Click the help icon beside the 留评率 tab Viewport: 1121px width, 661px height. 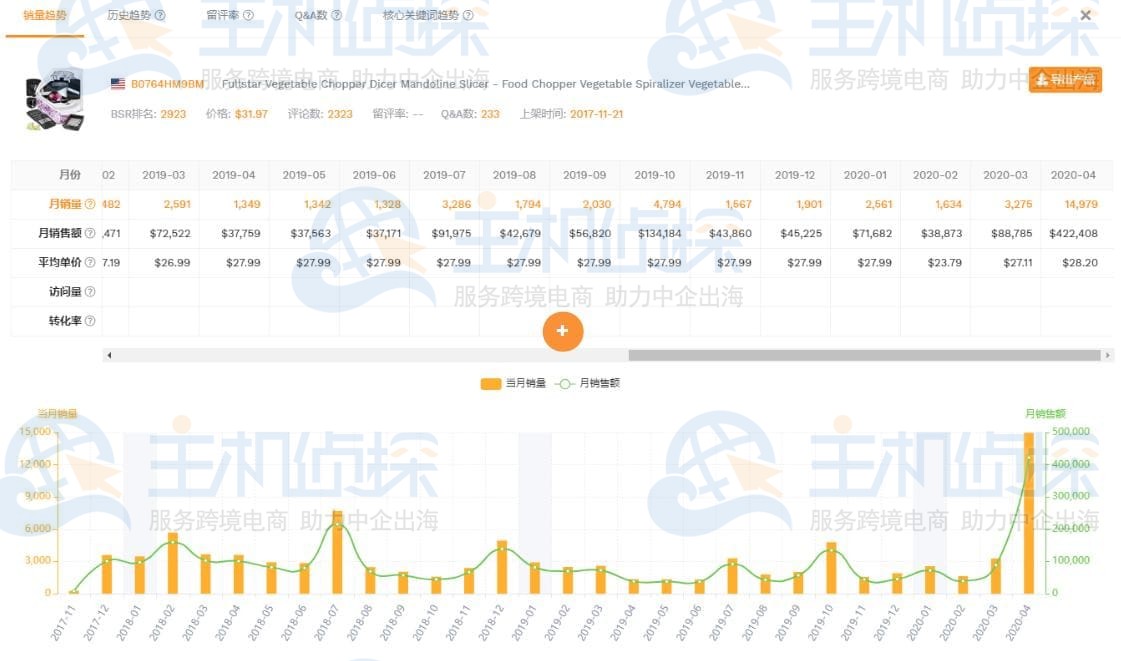248,15
